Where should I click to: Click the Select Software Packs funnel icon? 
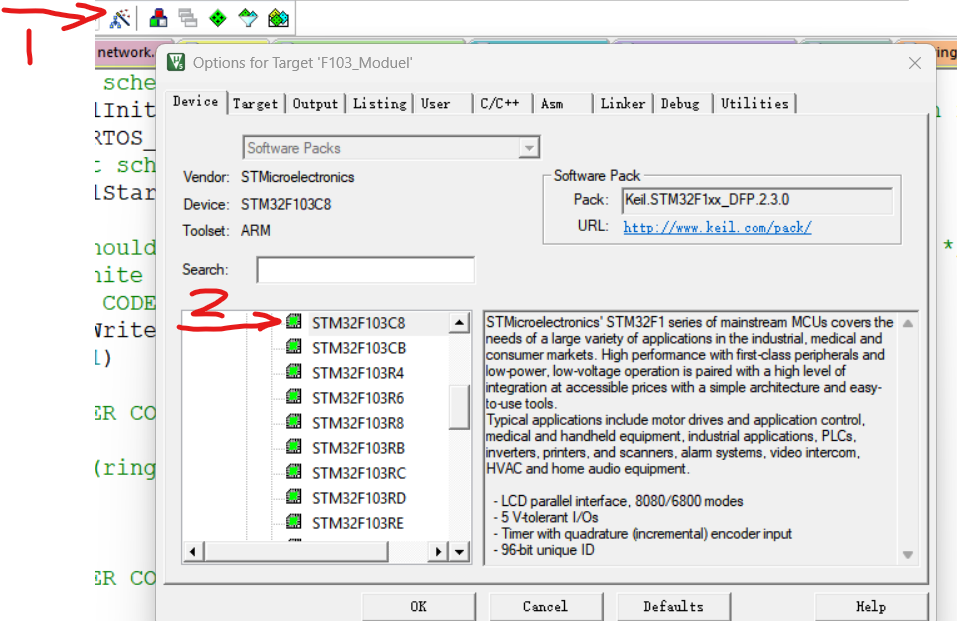point(247,17)
